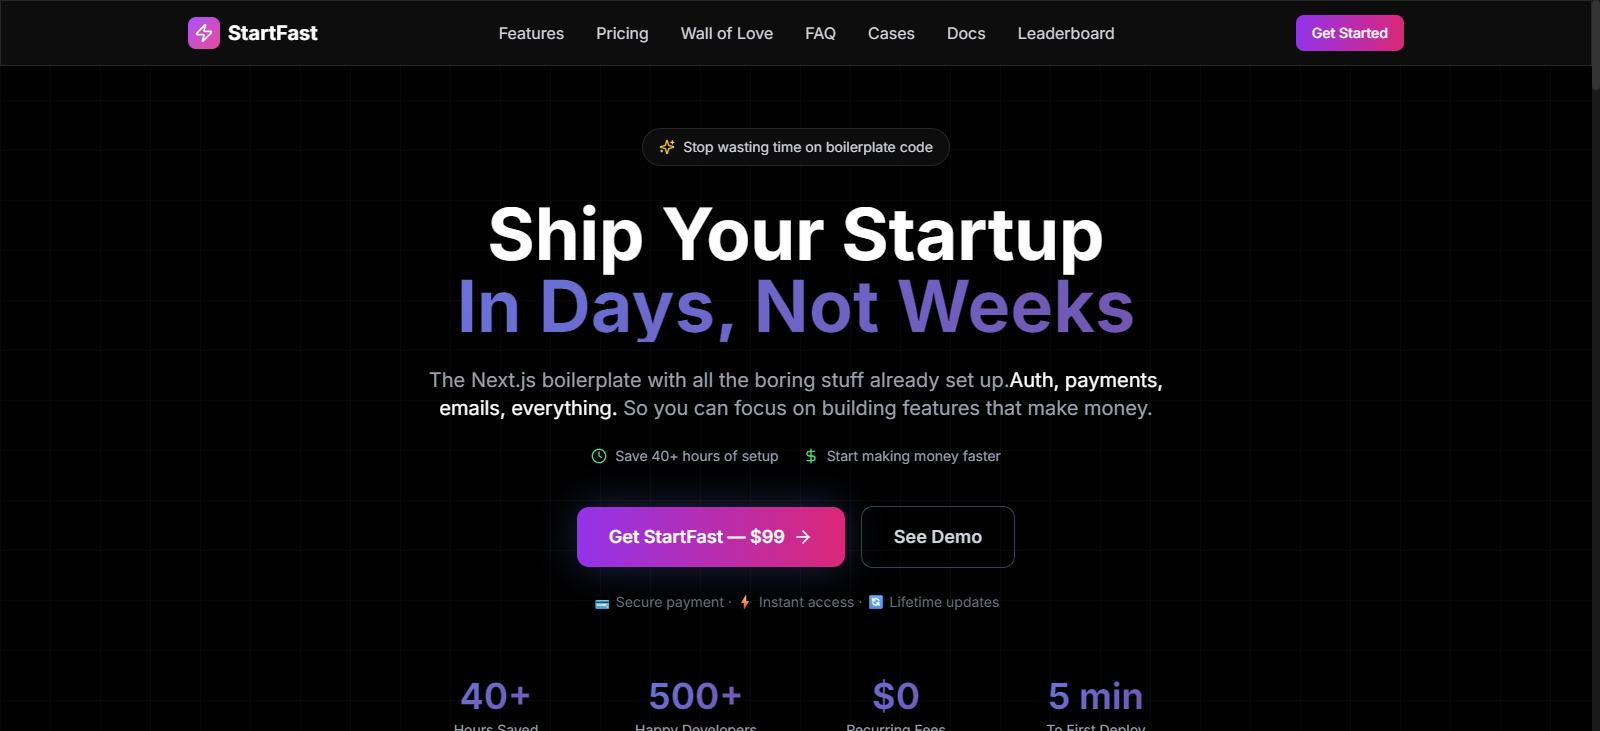This screenshot has height=731, width=1600.
Task: Click the green clock icon beside Save 40+ hours
Action: pos(599,456)
